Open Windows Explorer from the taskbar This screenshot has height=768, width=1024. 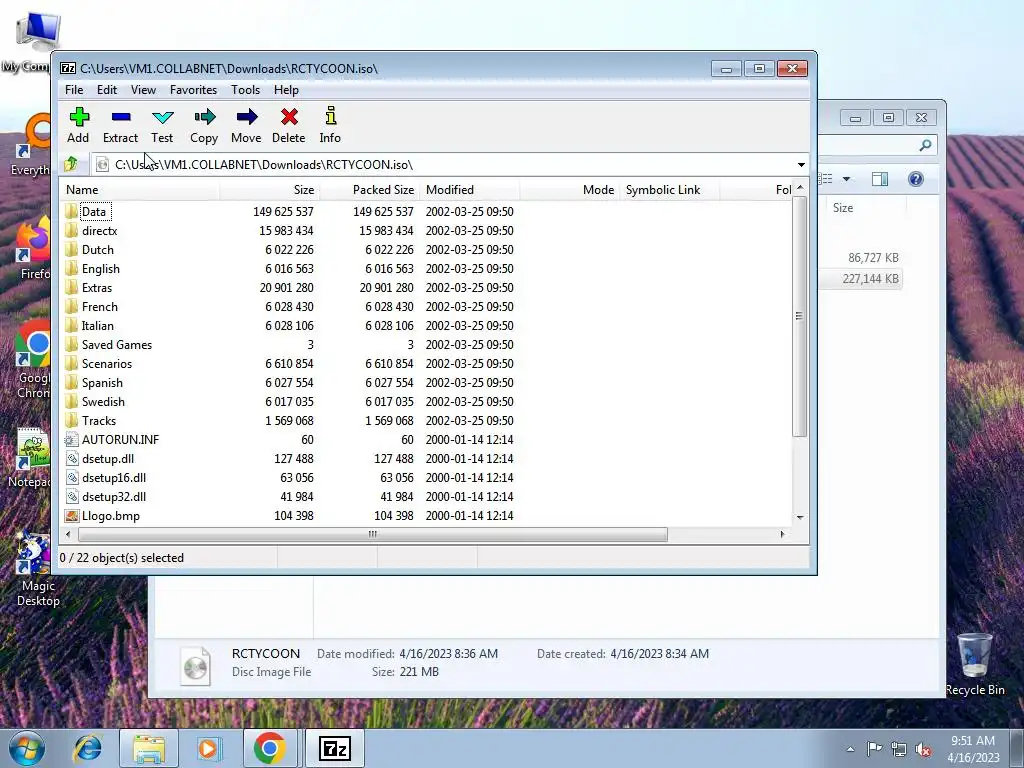149,748
